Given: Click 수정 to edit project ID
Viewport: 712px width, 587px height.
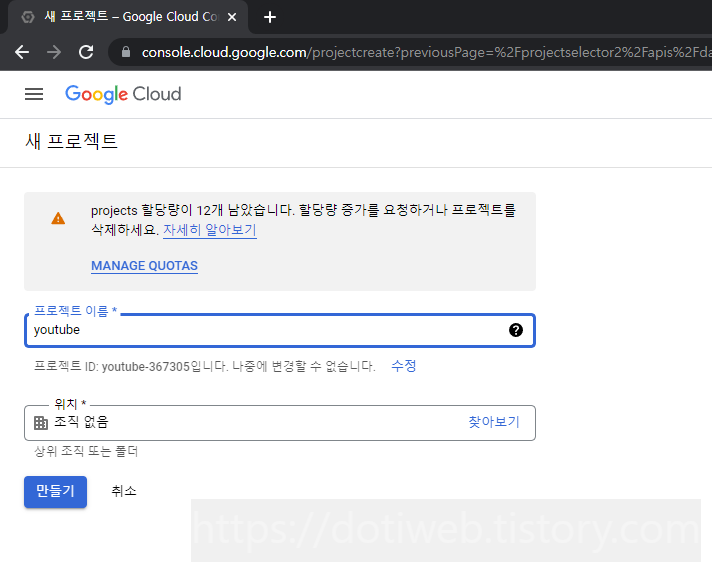Looking at the screenshot, I should 404,365.
